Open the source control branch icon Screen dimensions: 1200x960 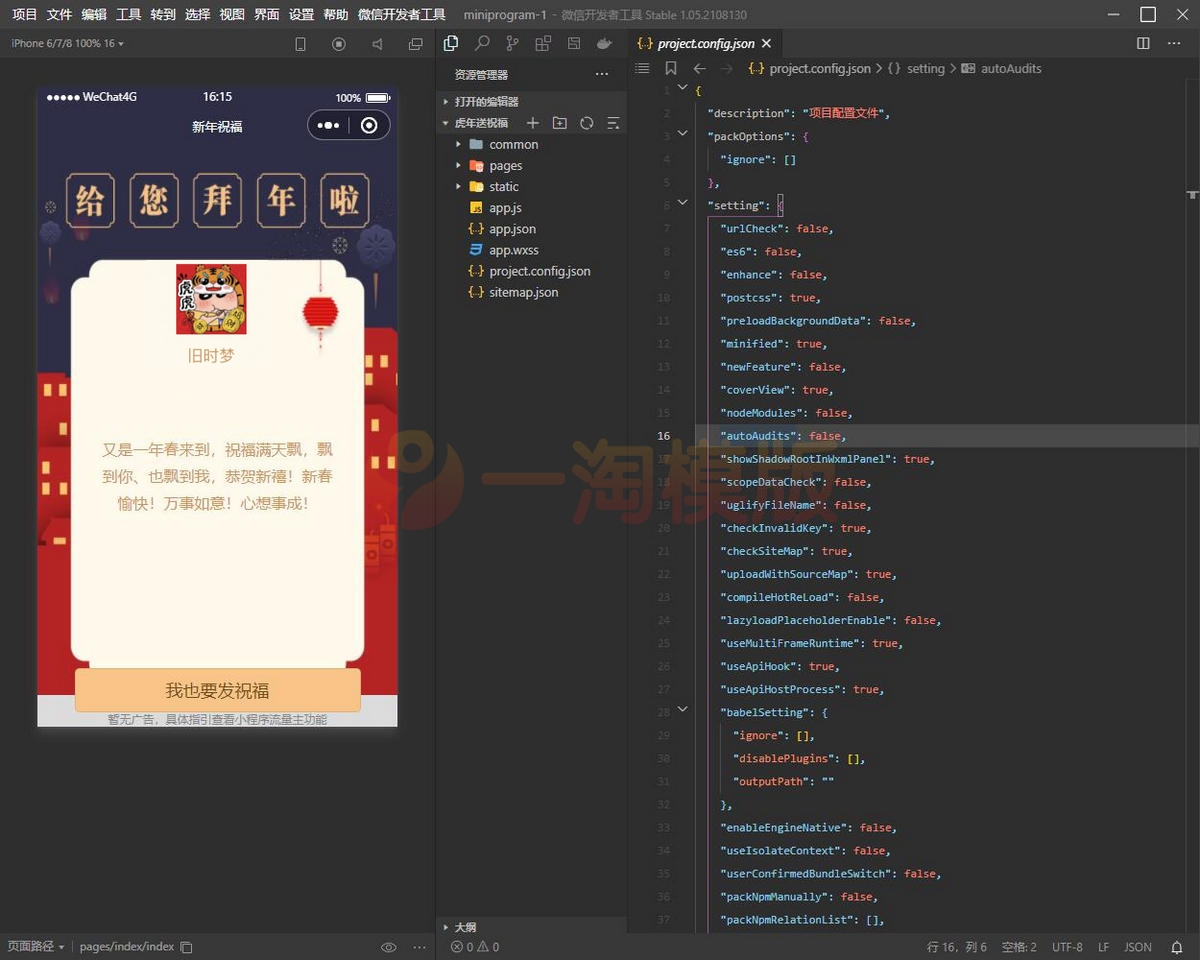pos(512,44)
